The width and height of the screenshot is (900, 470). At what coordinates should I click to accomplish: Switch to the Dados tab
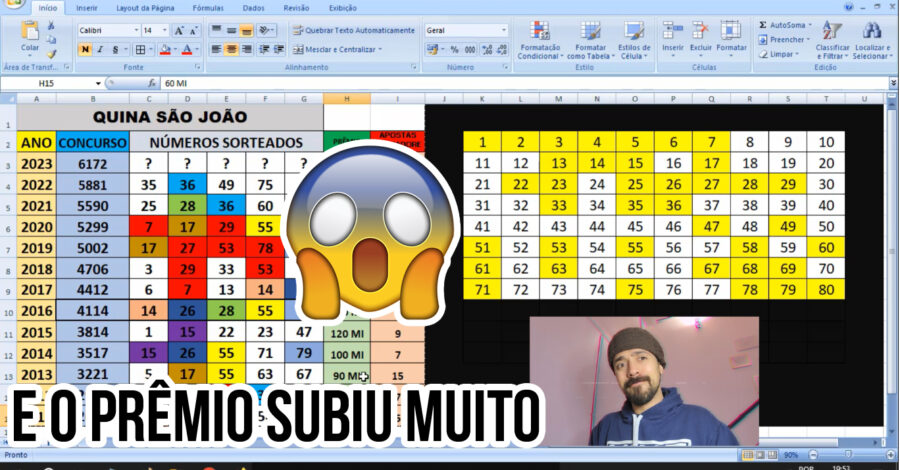pos(253,8)
